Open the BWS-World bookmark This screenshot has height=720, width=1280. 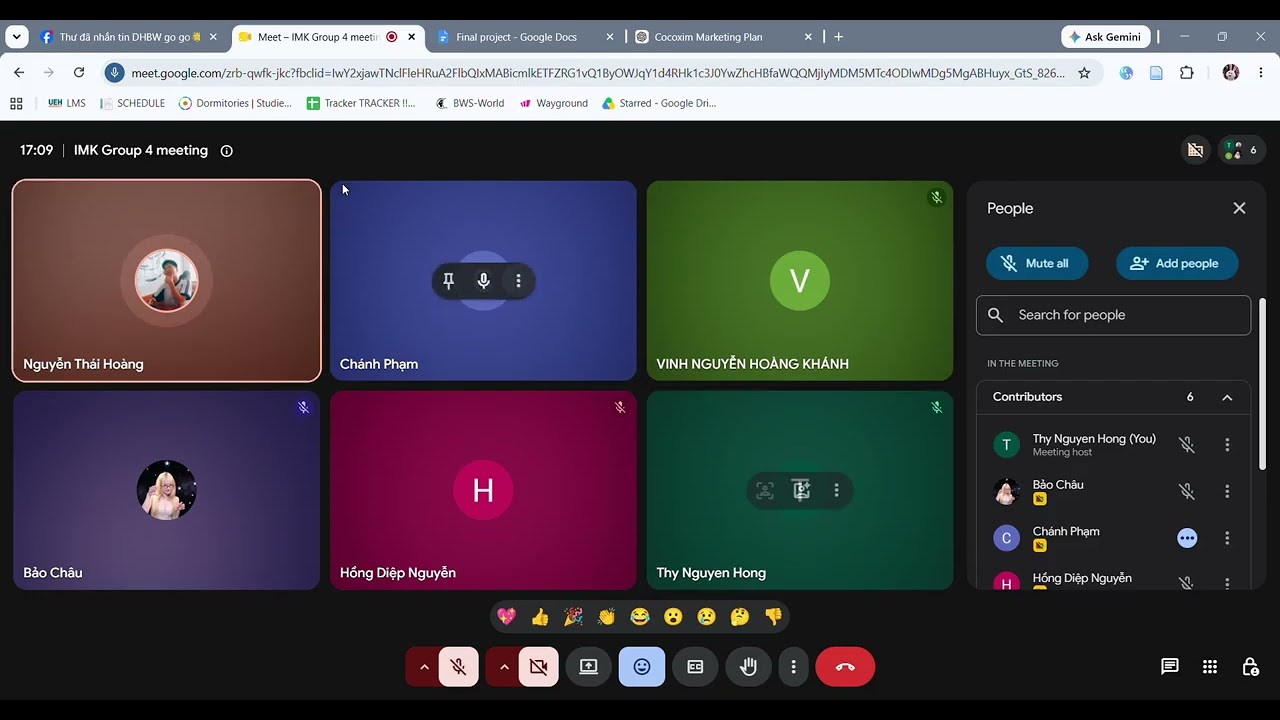(x=469, y=103)
